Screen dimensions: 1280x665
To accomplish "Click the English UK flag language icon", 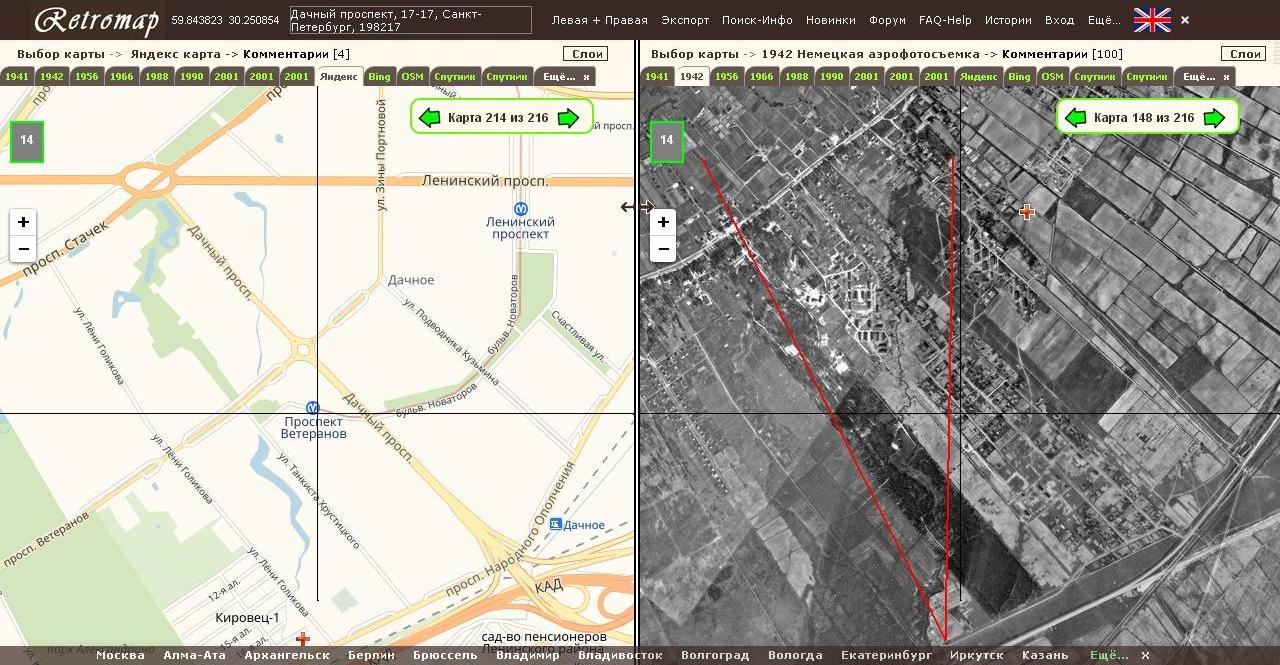I will click(1152, 19).
